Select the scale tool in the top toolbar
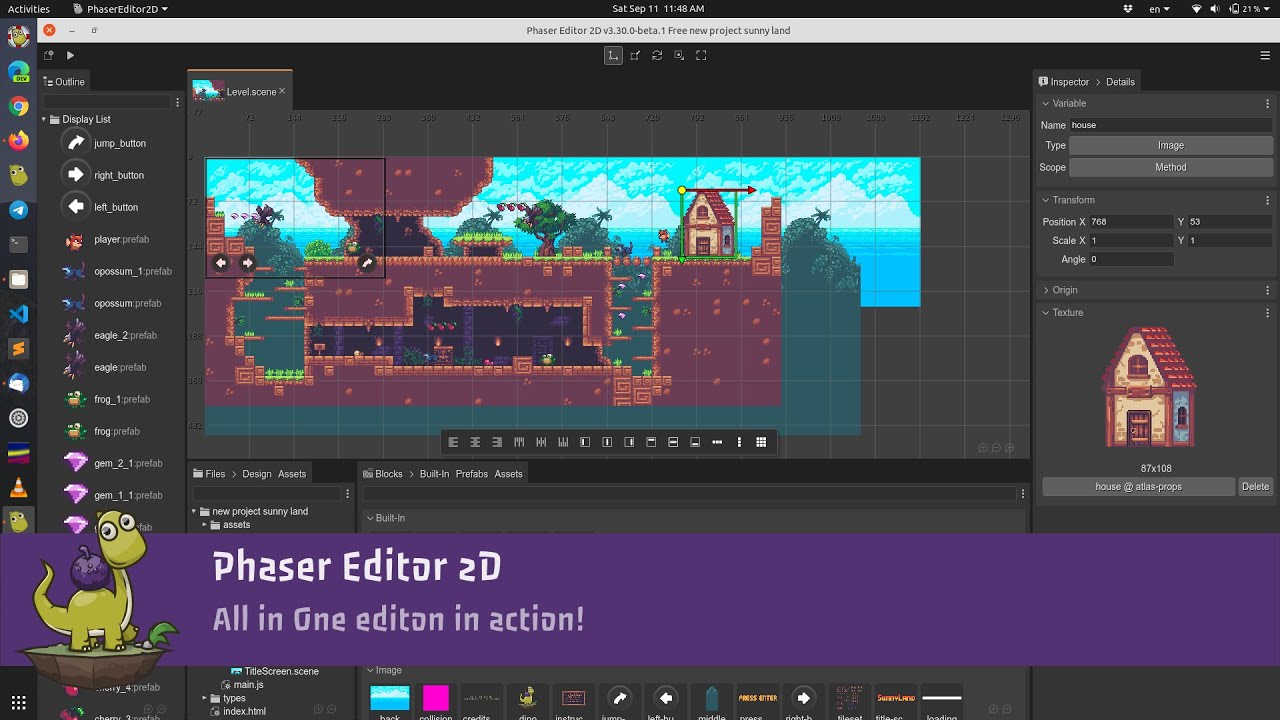 pyautogui.click(x=635, y=56)
